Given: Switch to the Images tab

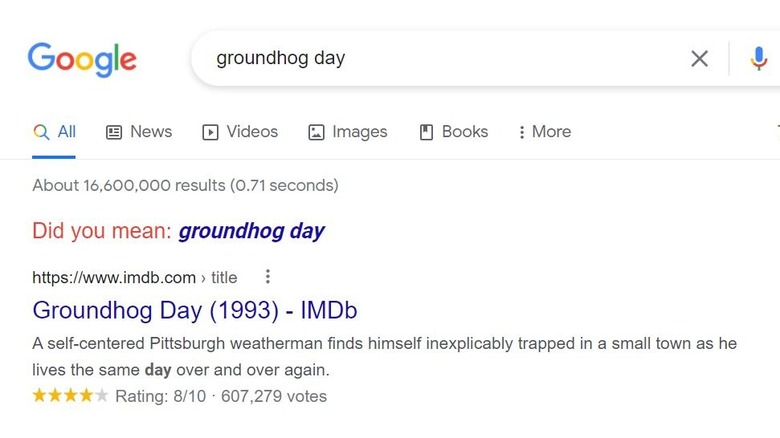Looking at the screenshot, I should pos(359,132).
